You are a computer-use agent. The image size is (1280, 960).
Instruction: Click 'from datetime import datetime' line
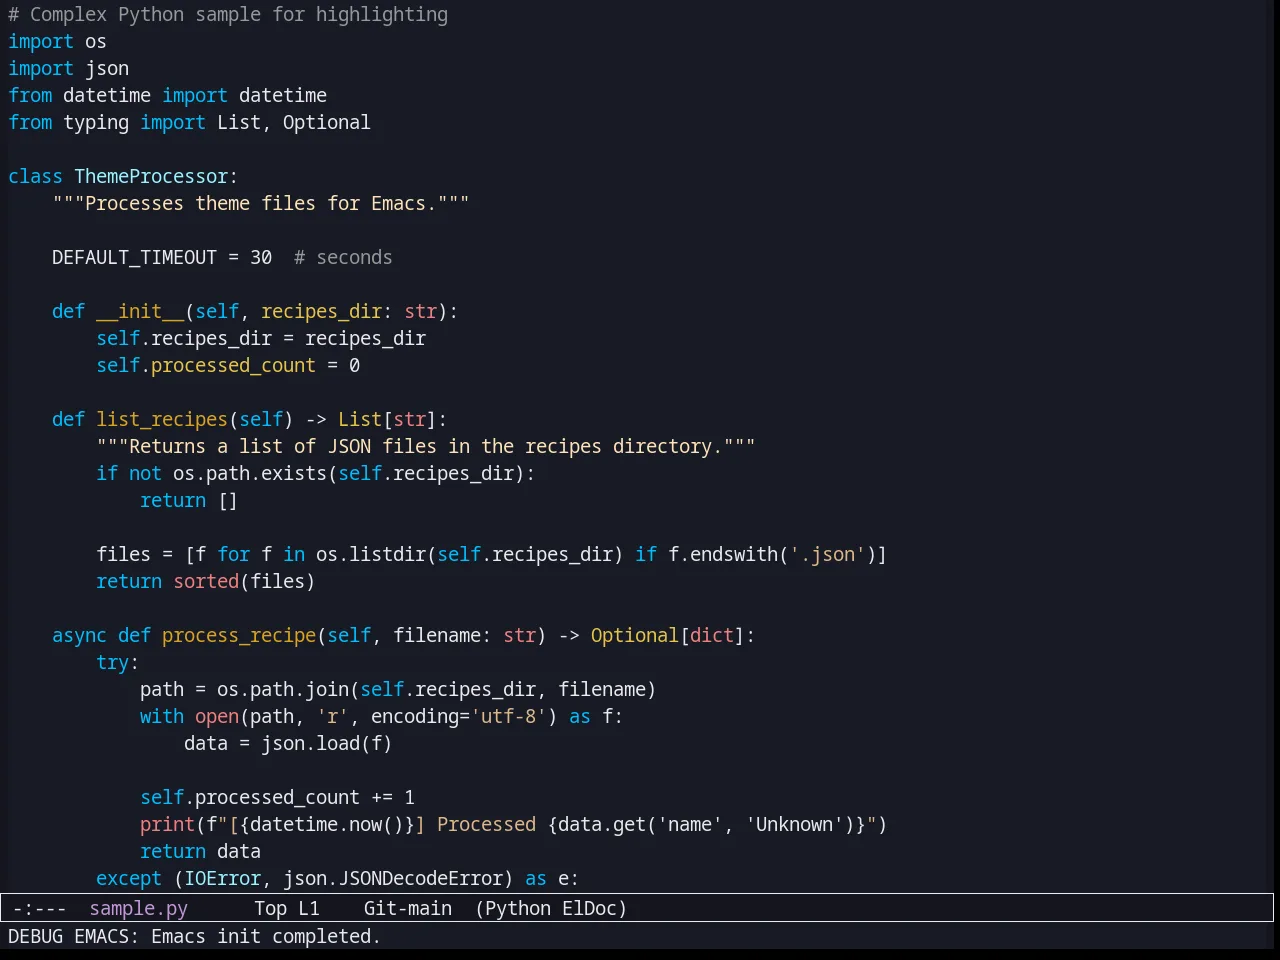pyautogui.click(x=167, y=95)
